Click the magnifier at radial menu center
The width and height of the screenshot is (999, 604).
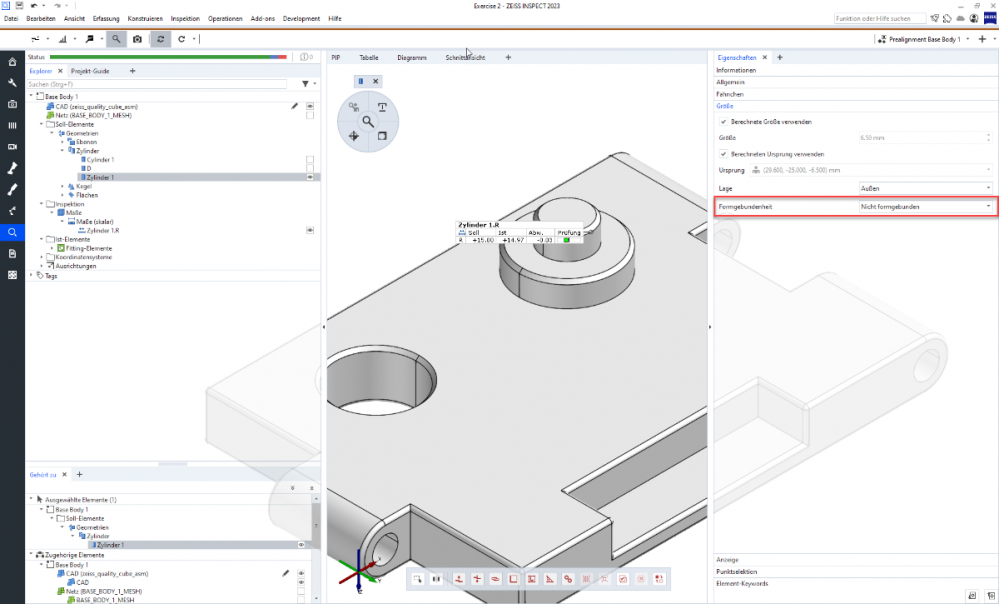tap(368, 121)
